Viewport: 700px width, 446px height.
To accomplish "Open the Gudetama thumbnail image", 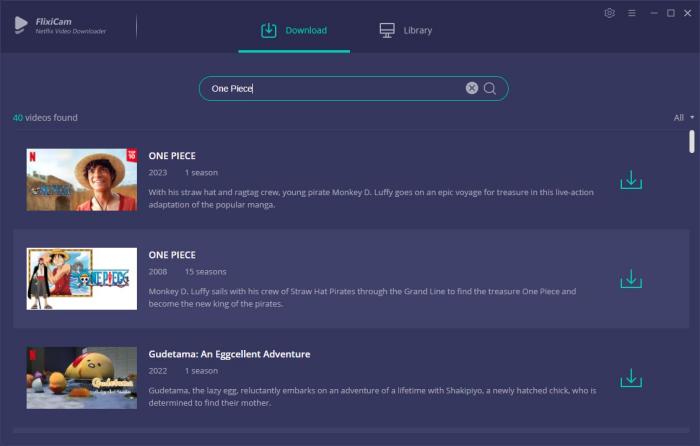I will tap(82, 378).
